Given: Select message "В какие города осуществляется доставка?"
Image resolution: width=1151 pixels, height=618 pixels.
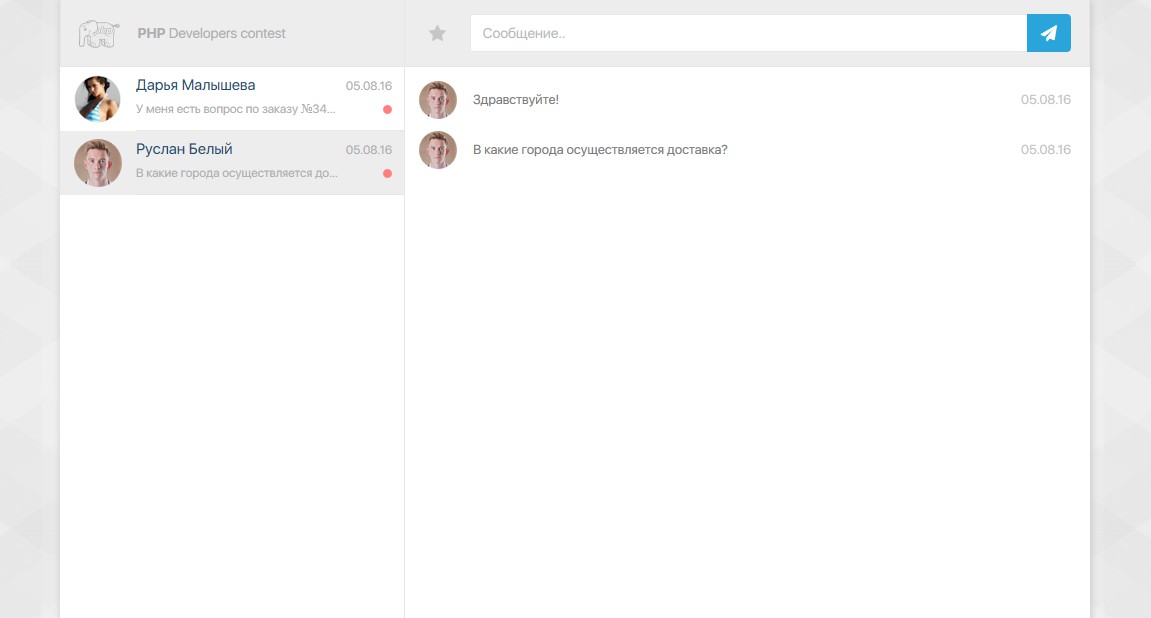Looking at the screenshot, I should click(600, 150).
